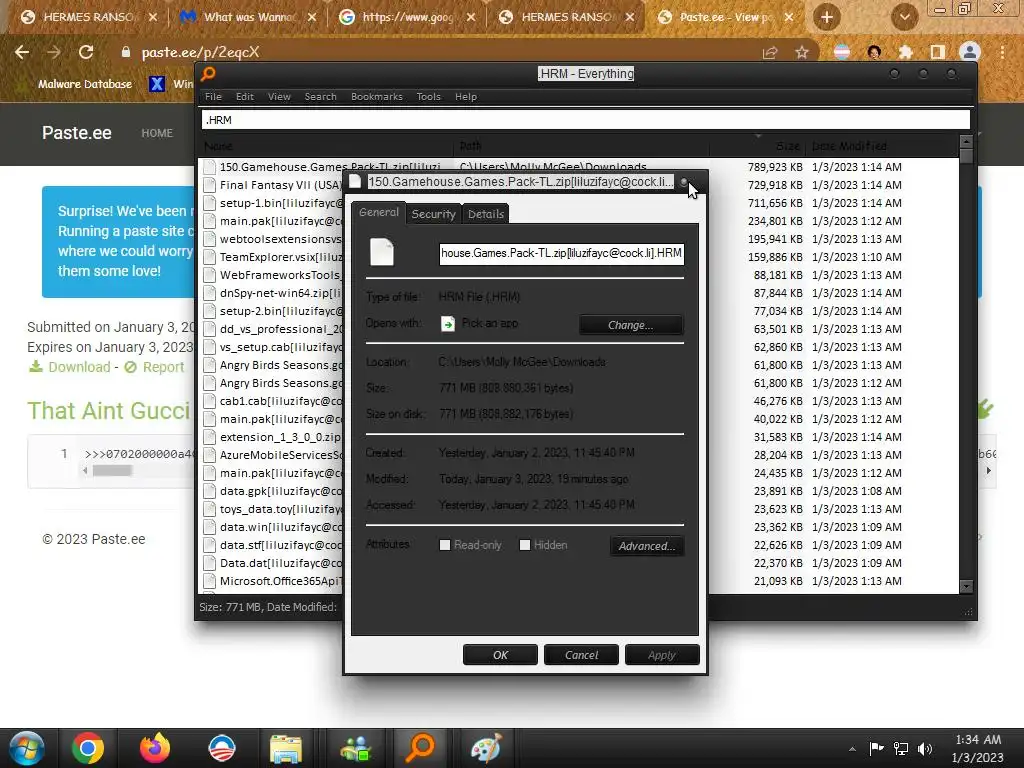Open Everything Help menu

pyautogui.click(x=466, y=97)
